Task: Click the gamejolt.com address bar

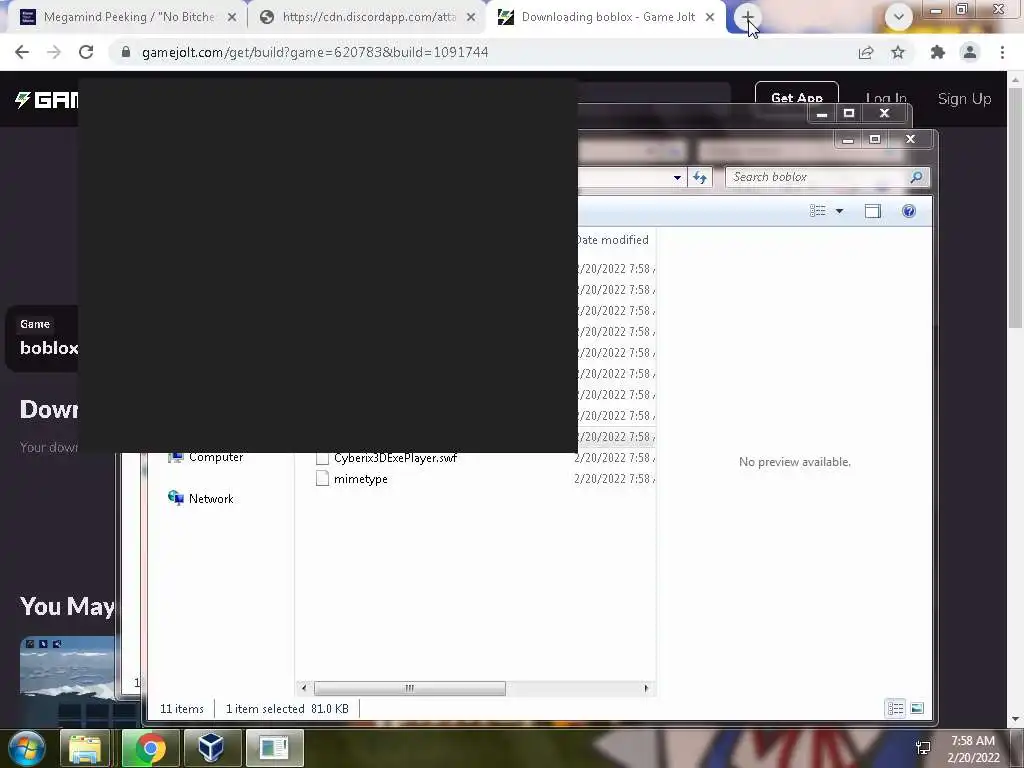Action: 483,52
